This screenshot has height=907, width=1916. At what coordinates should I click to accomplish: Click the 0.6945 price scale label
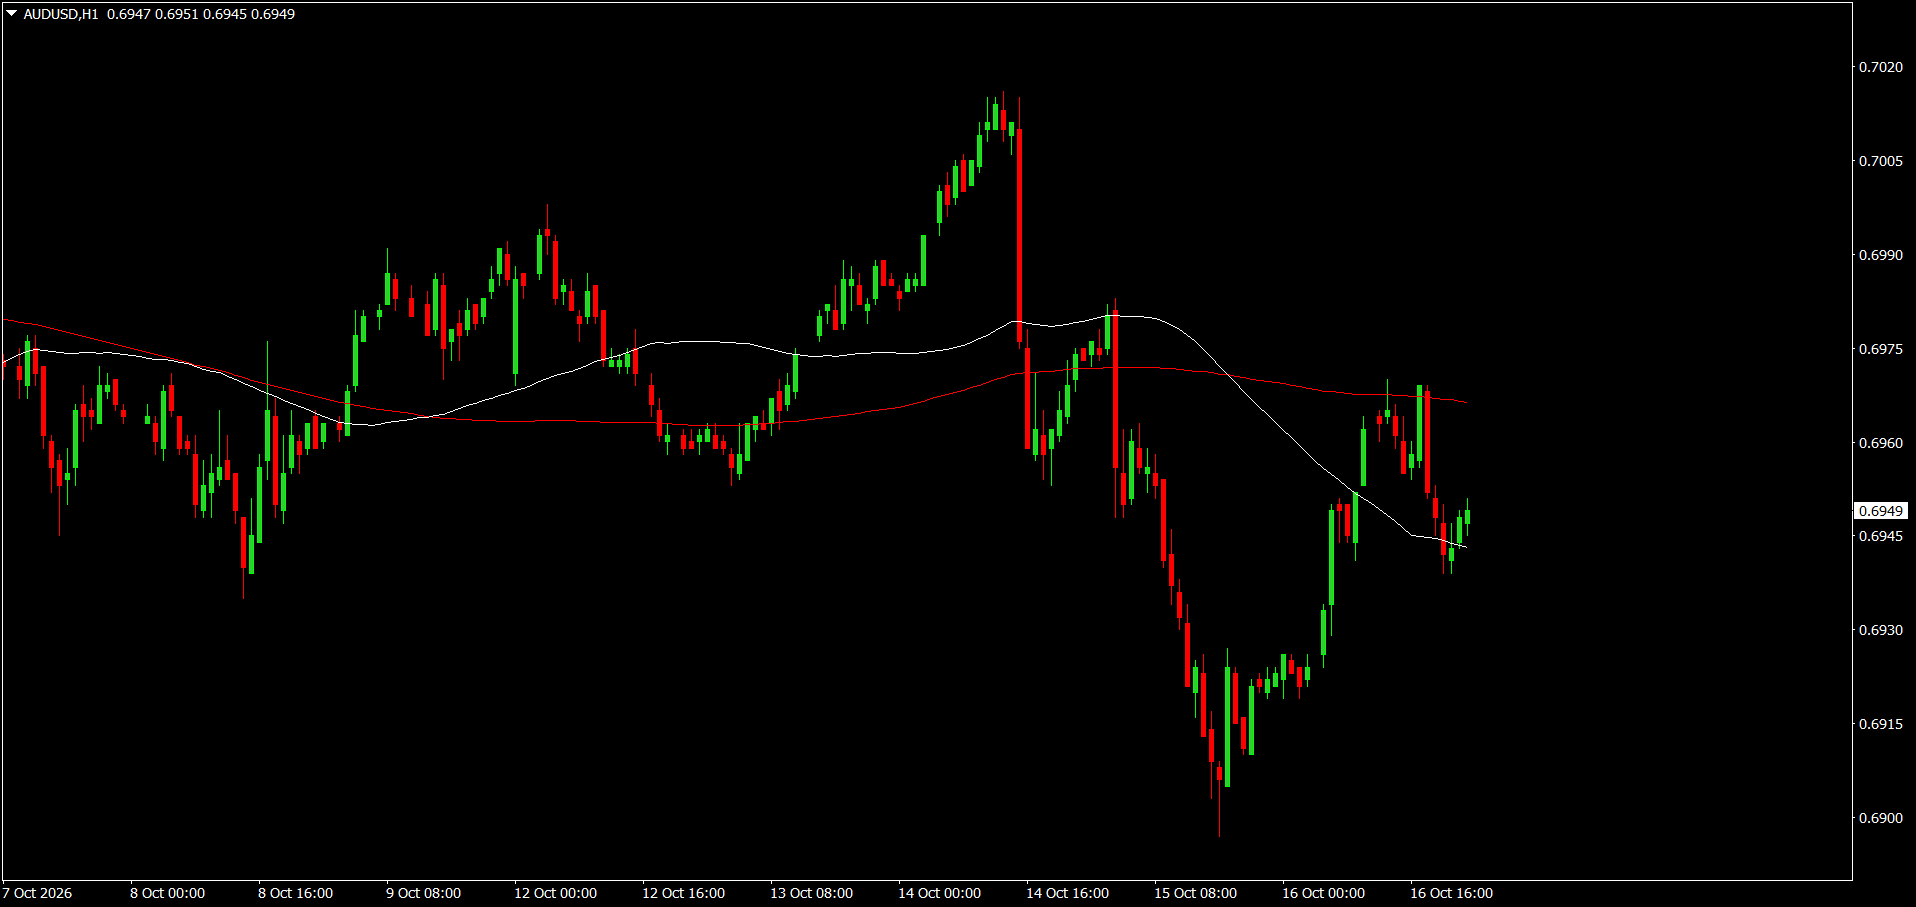1881,536
